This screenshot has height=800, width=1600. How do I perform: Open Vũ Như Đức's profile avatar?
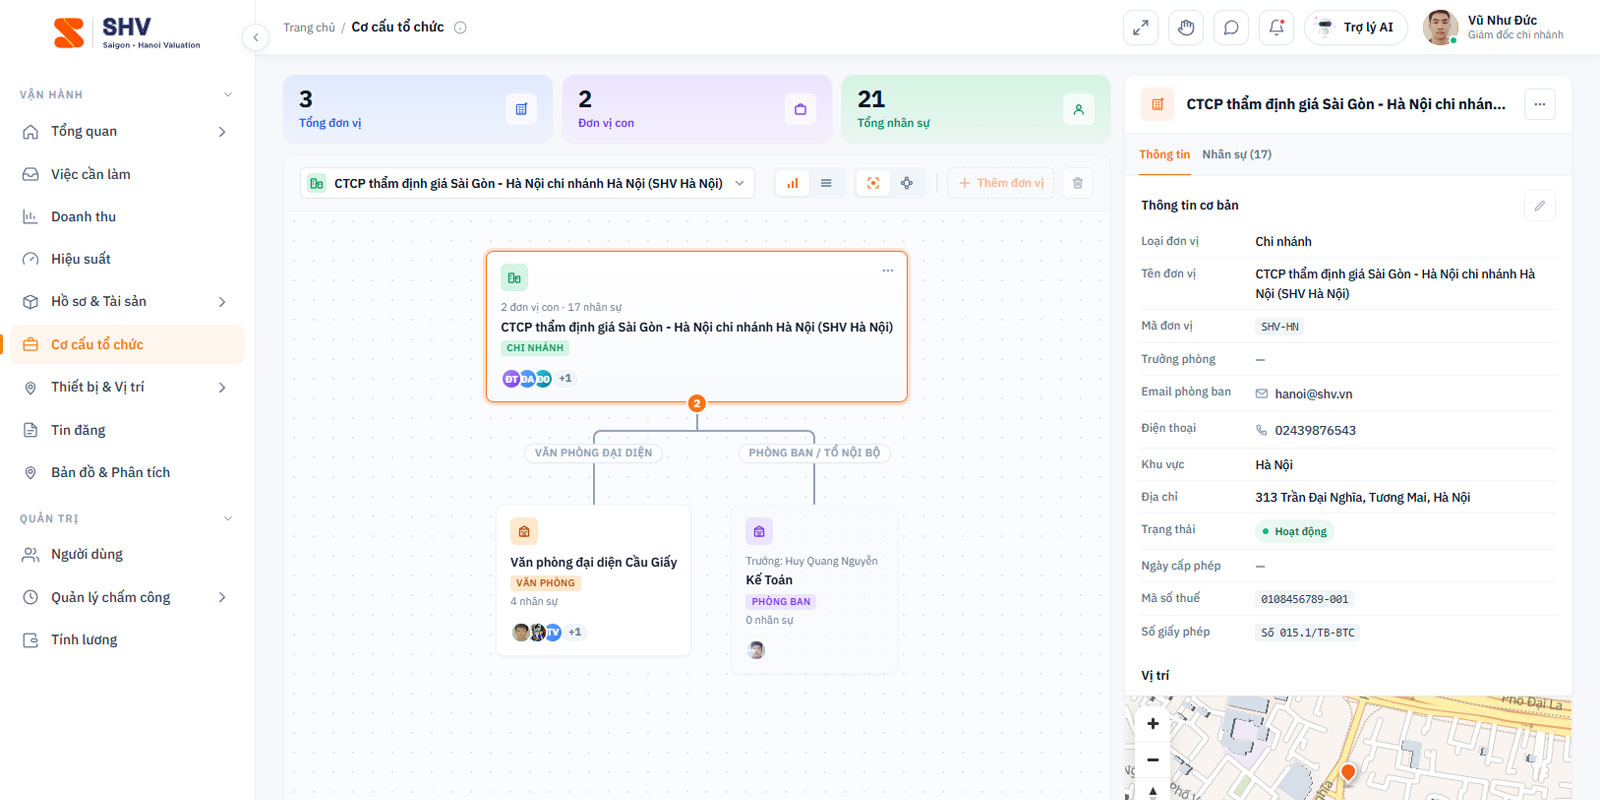[1440, 28]
